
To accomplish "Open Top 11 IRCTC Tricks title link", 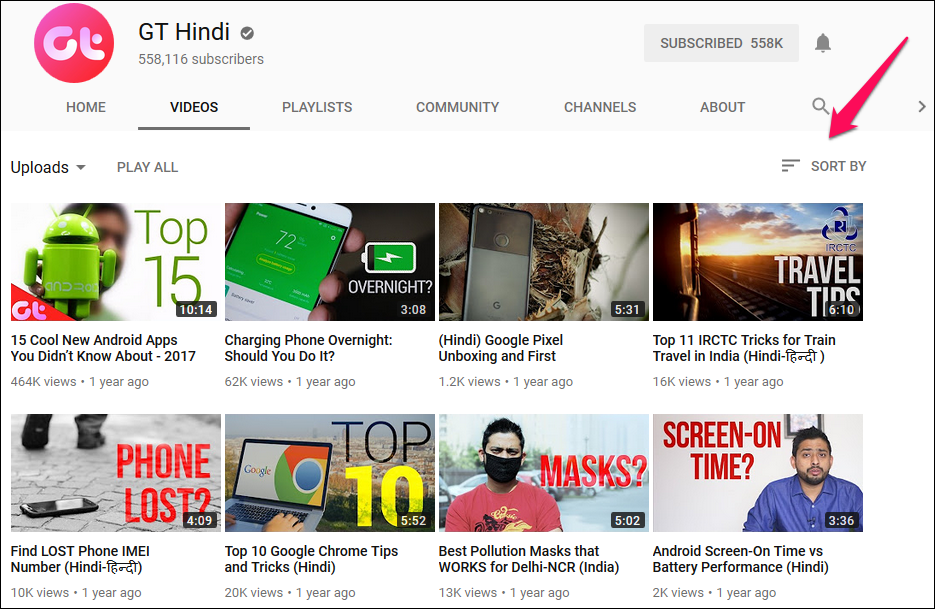I will (743, 348).
